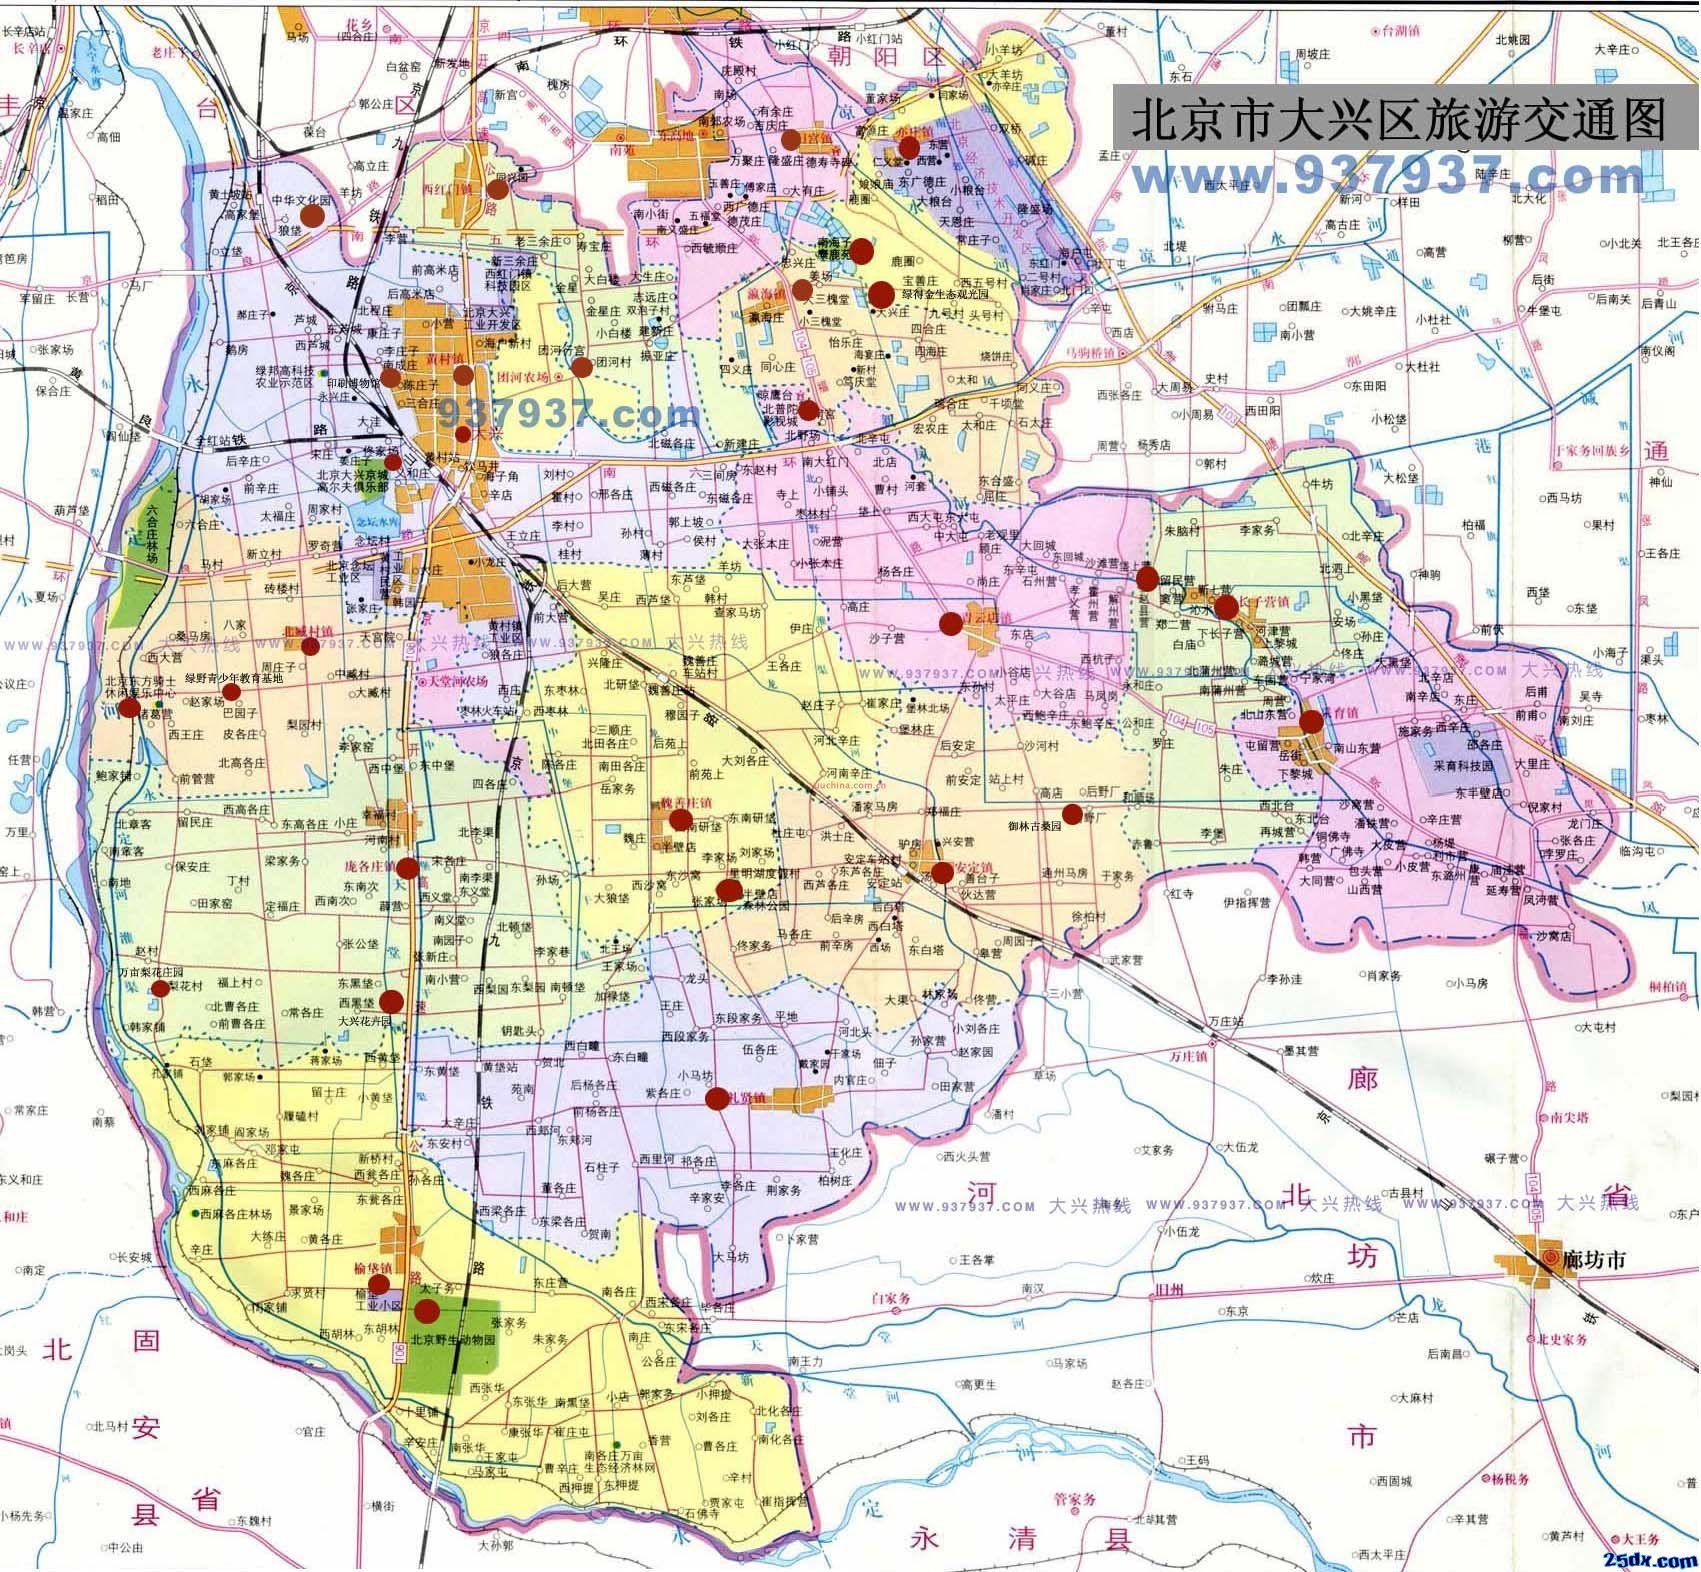Click the 榆垡镇 red marker
The width and height of the screenshot is (1701, 1572).
(x=378, y=1284)
